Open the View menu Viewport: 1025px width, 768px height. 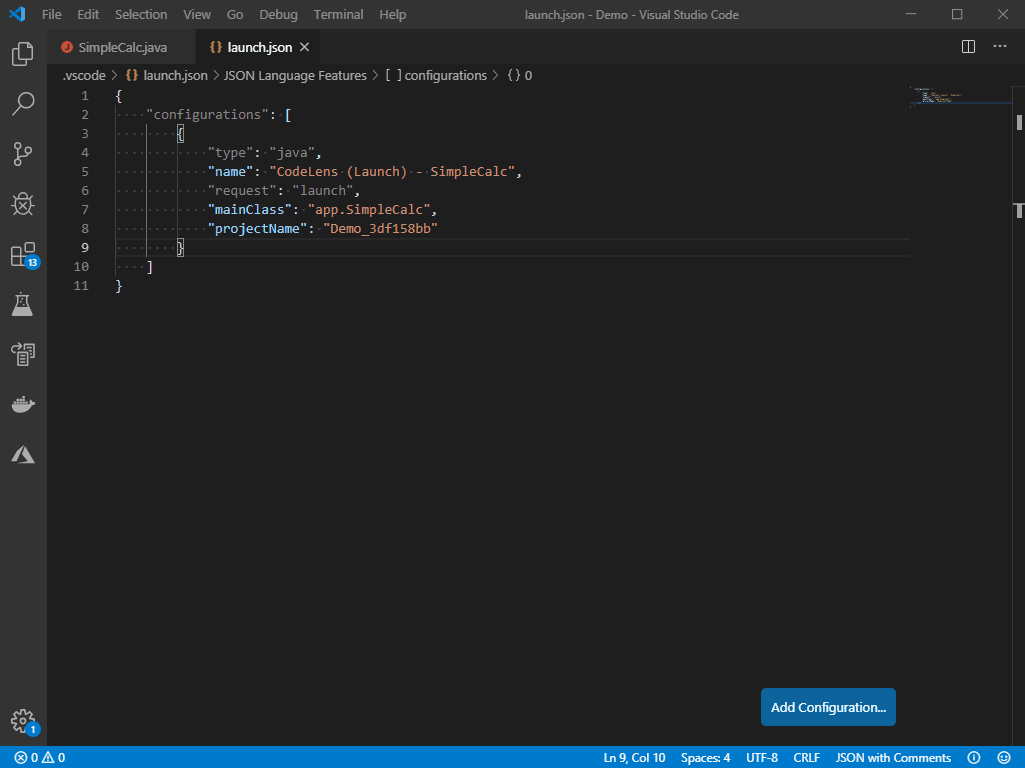[x=197, y=14]
